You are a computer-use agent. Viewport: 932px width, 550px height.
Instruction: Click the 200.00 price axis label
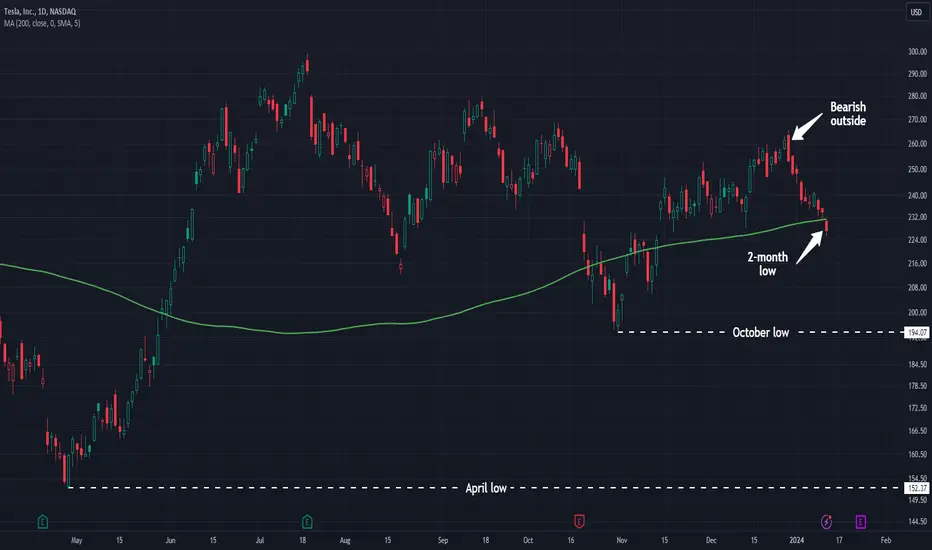[x=917, y=313]
